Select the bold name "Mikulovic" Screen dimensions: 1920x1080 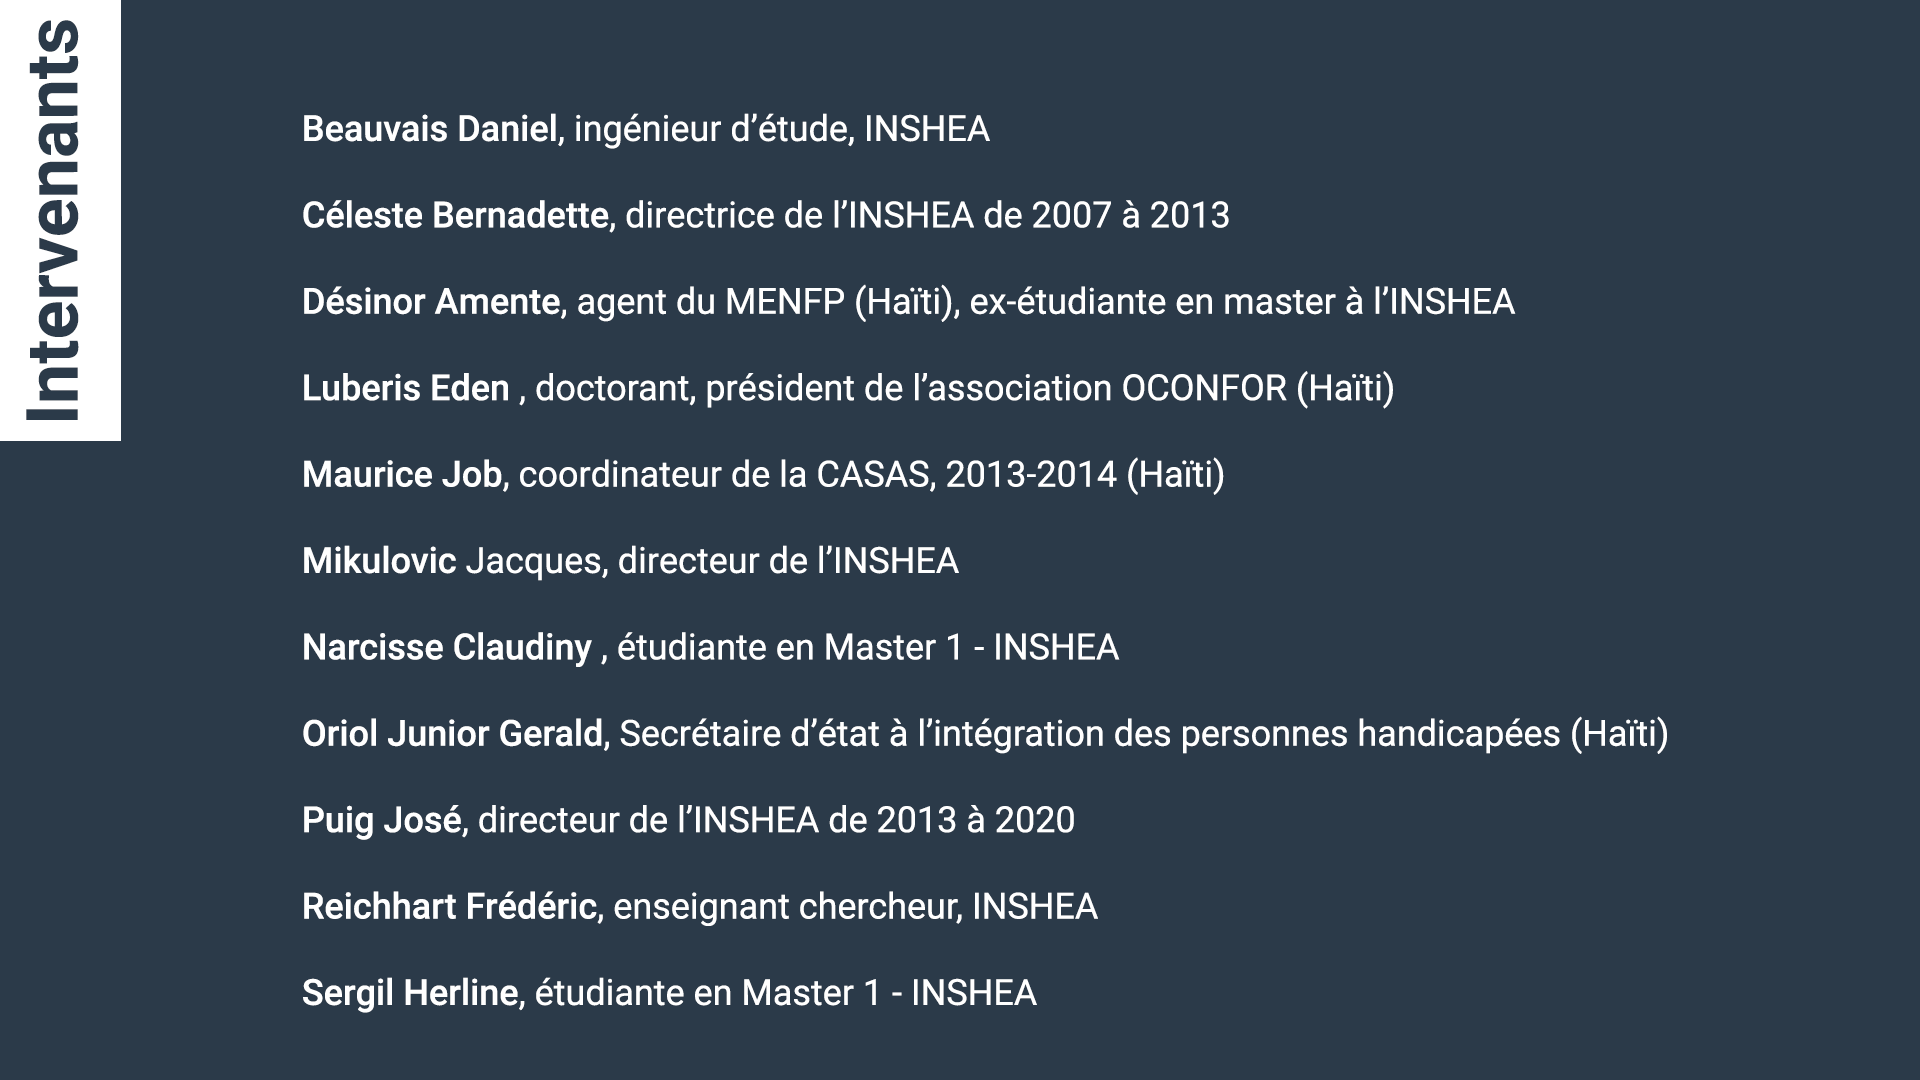click(x=379, y=561)
